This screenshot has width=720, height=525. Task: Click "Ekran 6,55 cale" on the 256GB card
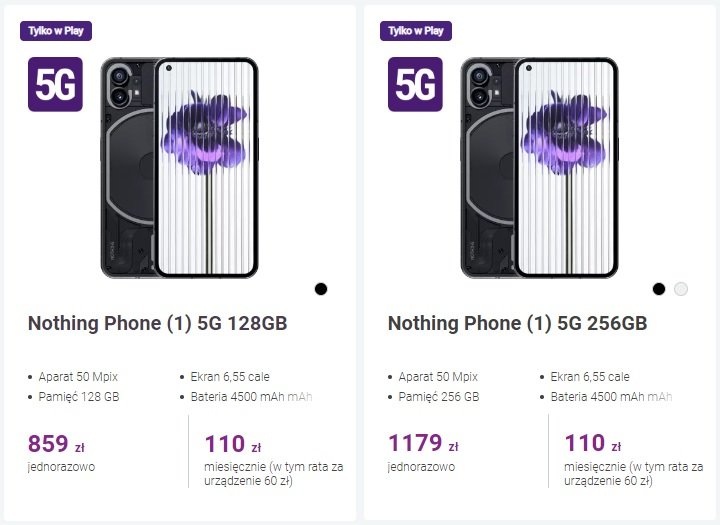click(x=590, y=377)
